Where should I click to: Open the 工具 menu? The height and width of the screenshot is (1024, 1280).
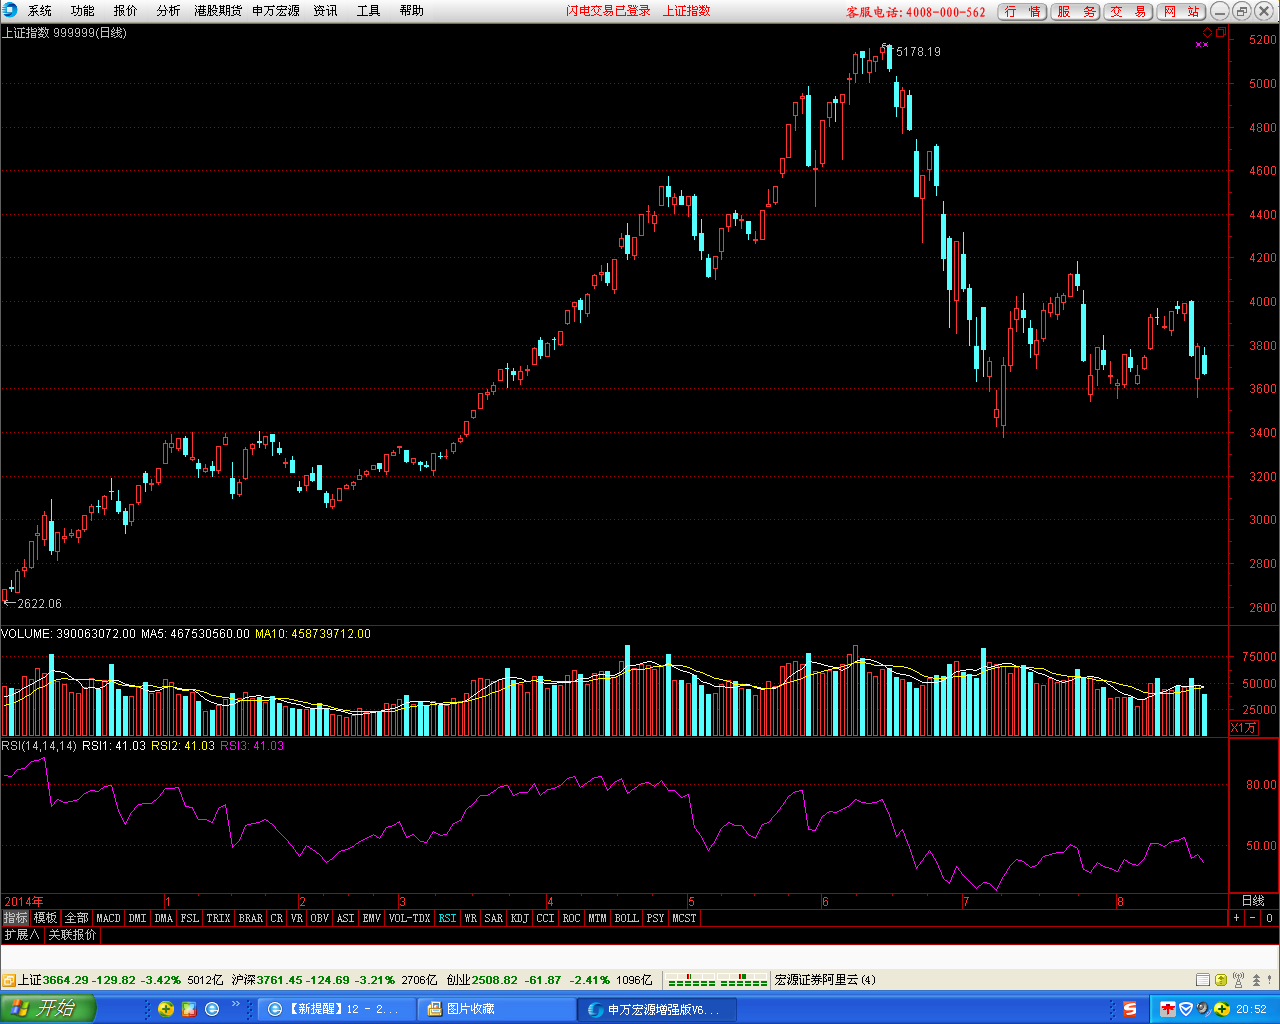tap(369, 11)
